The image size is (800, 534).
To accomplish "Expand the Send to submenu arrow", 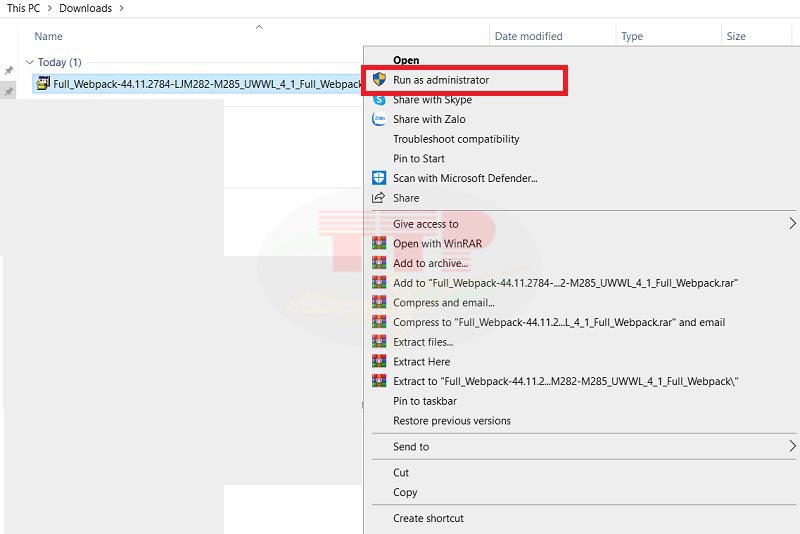I will pyautogui.click(x=792, y=446).
